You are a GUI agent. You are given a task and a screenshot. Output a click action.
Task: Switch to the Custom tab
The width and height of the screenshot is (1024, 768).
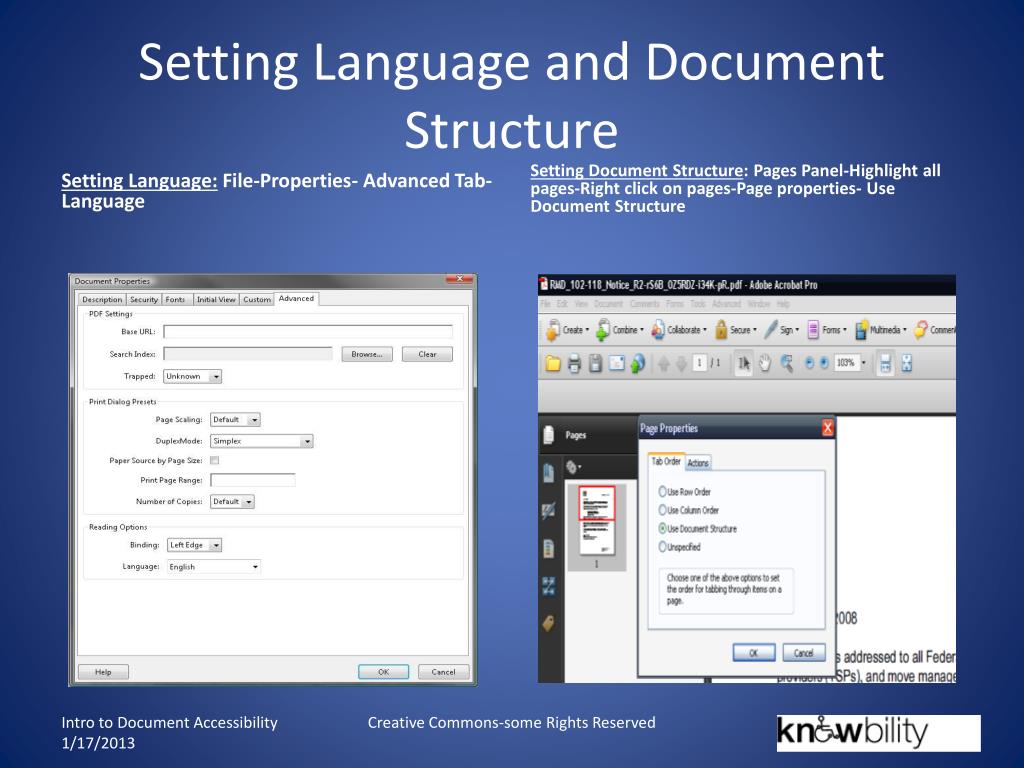(x=257, y=299)
